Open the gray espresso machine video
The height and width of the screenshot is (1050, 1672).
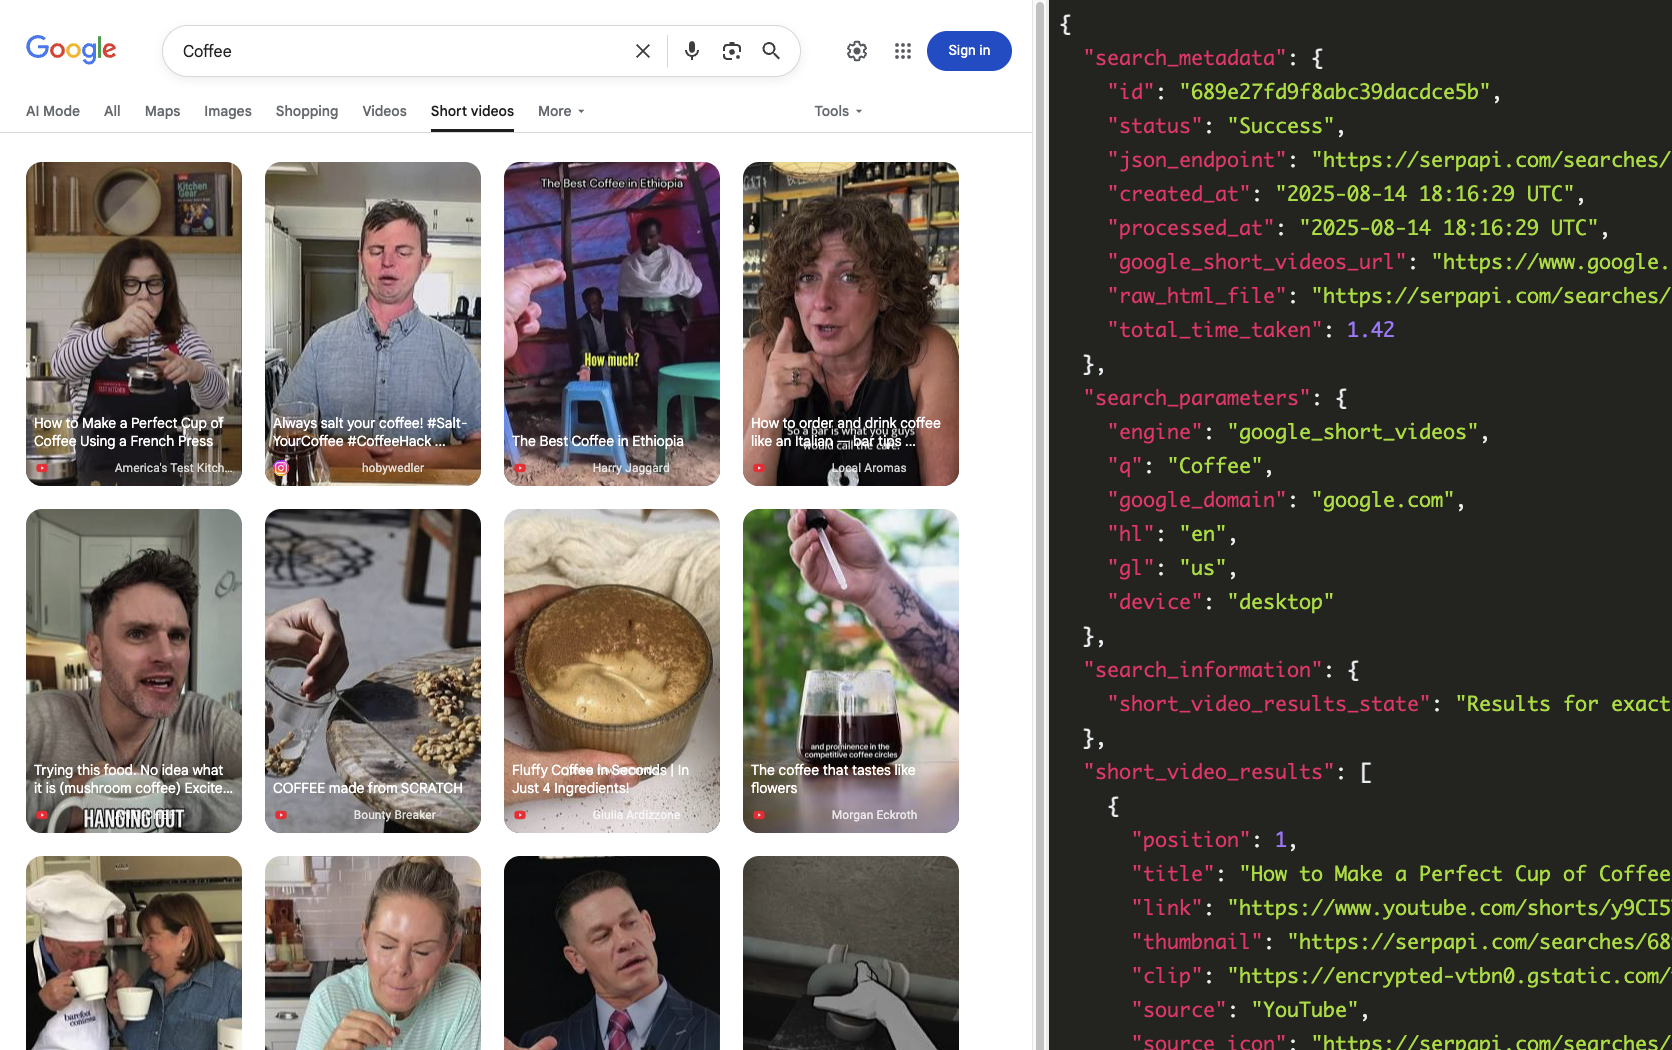pos(851,953)
